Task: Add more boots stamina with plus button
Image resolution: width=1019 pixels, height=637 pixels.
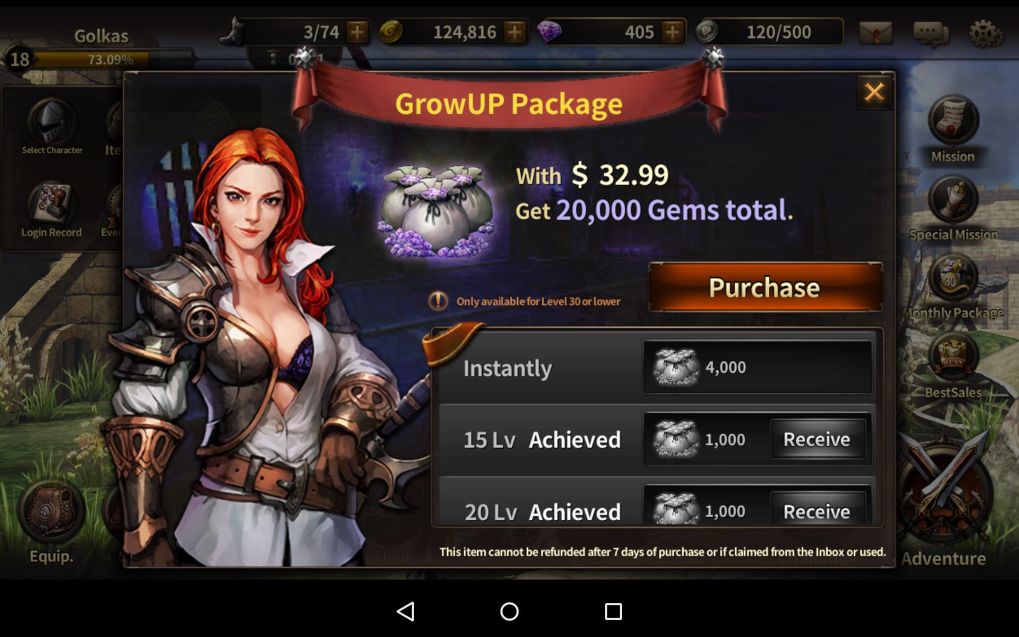Action: (x=357, y=32)
